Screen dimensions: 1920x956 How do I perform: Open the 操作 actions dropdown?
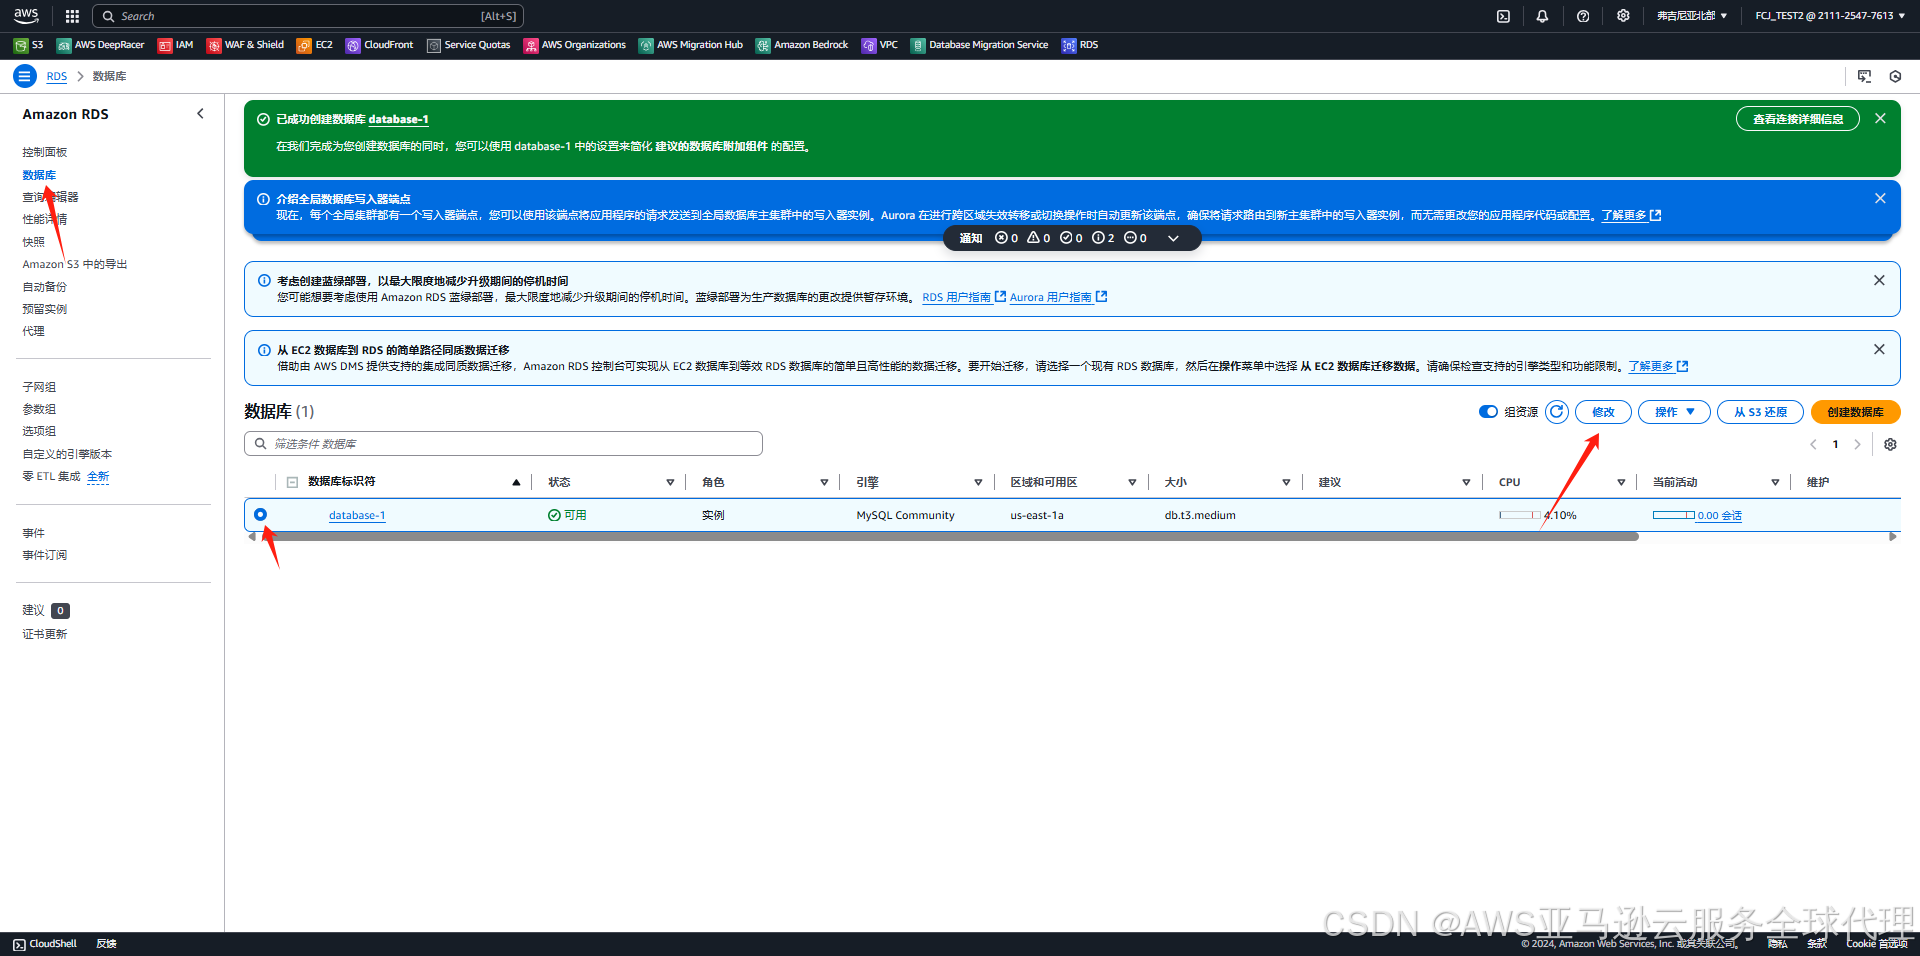click(1674, 412)
